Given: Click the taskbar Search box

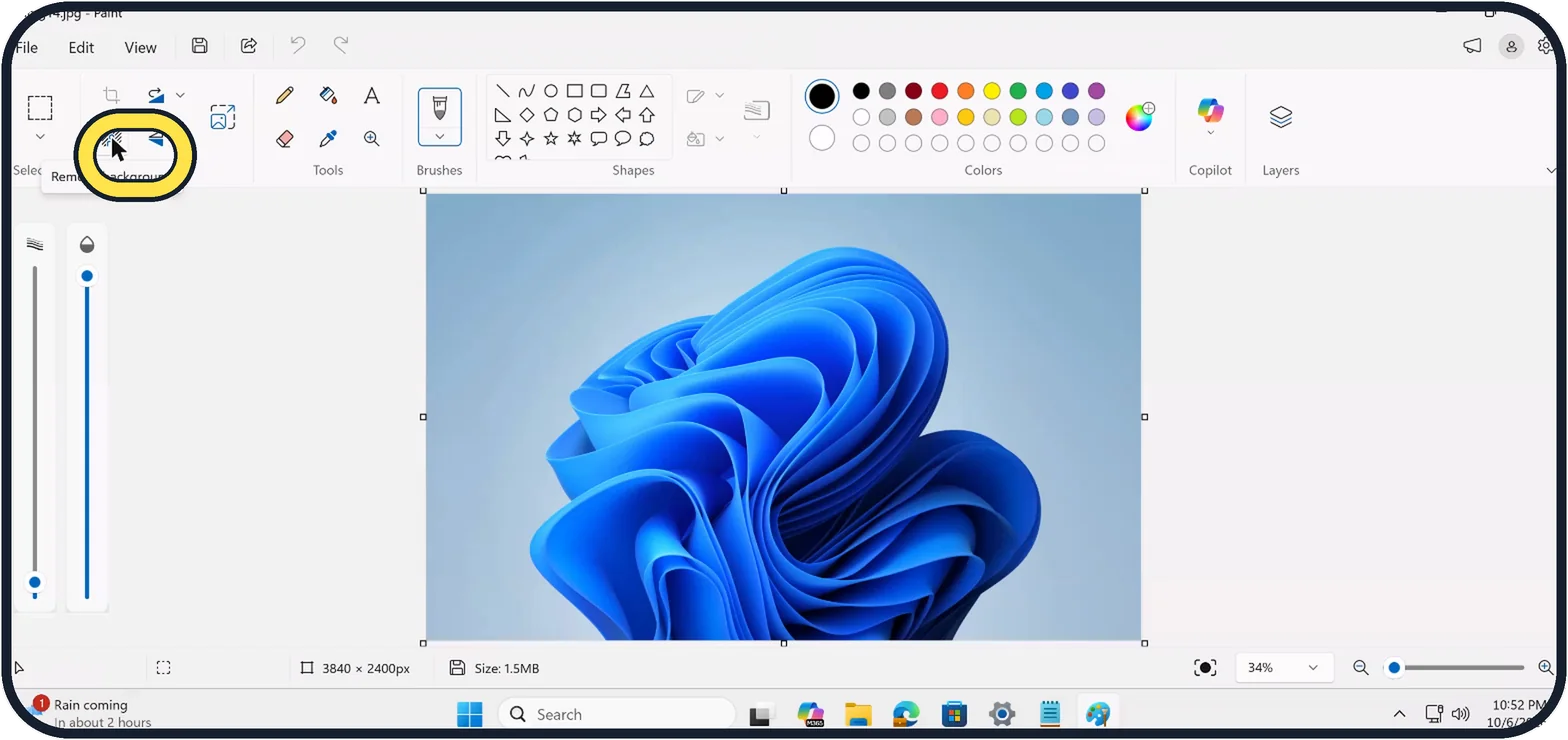Looking at the screenshot, I should tap(616, 714).
